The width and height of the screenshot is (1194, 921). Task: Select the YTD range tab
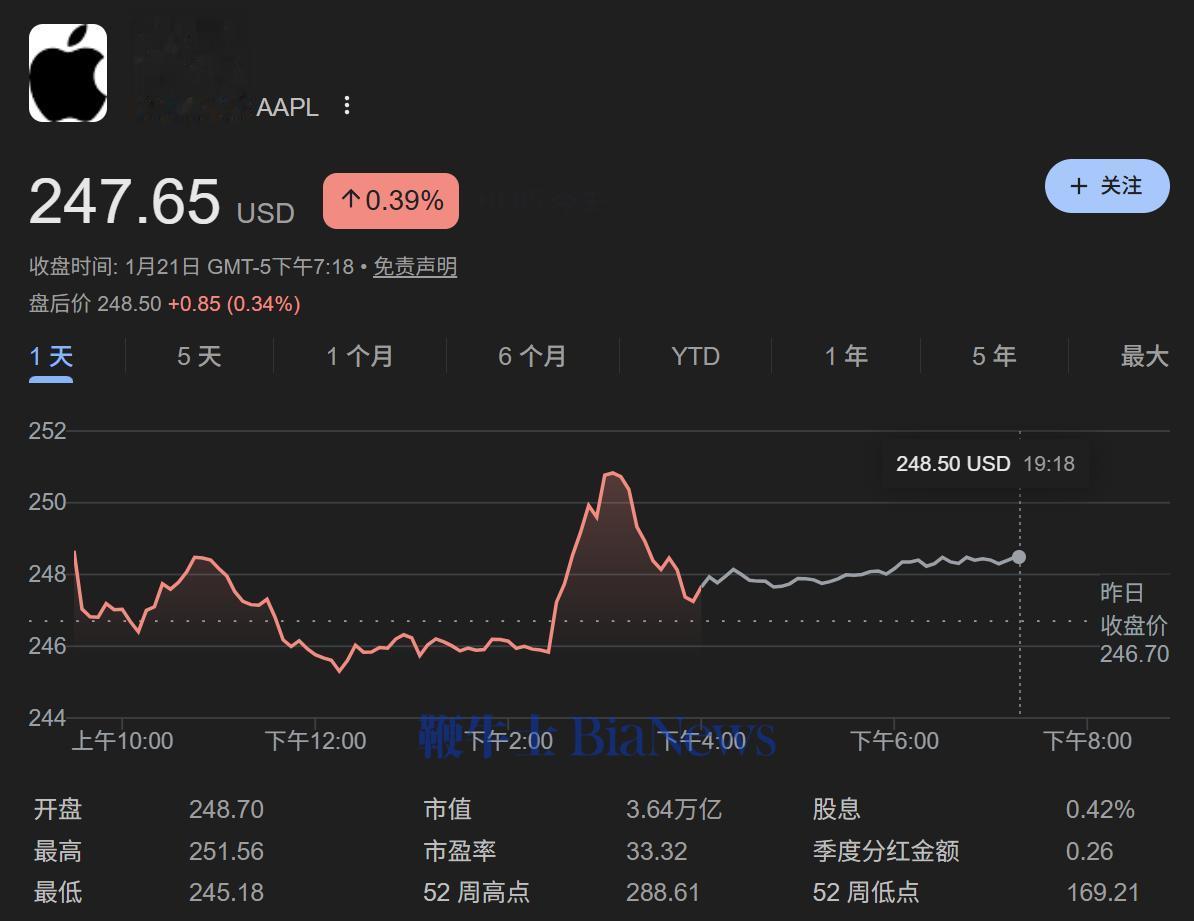695,357
